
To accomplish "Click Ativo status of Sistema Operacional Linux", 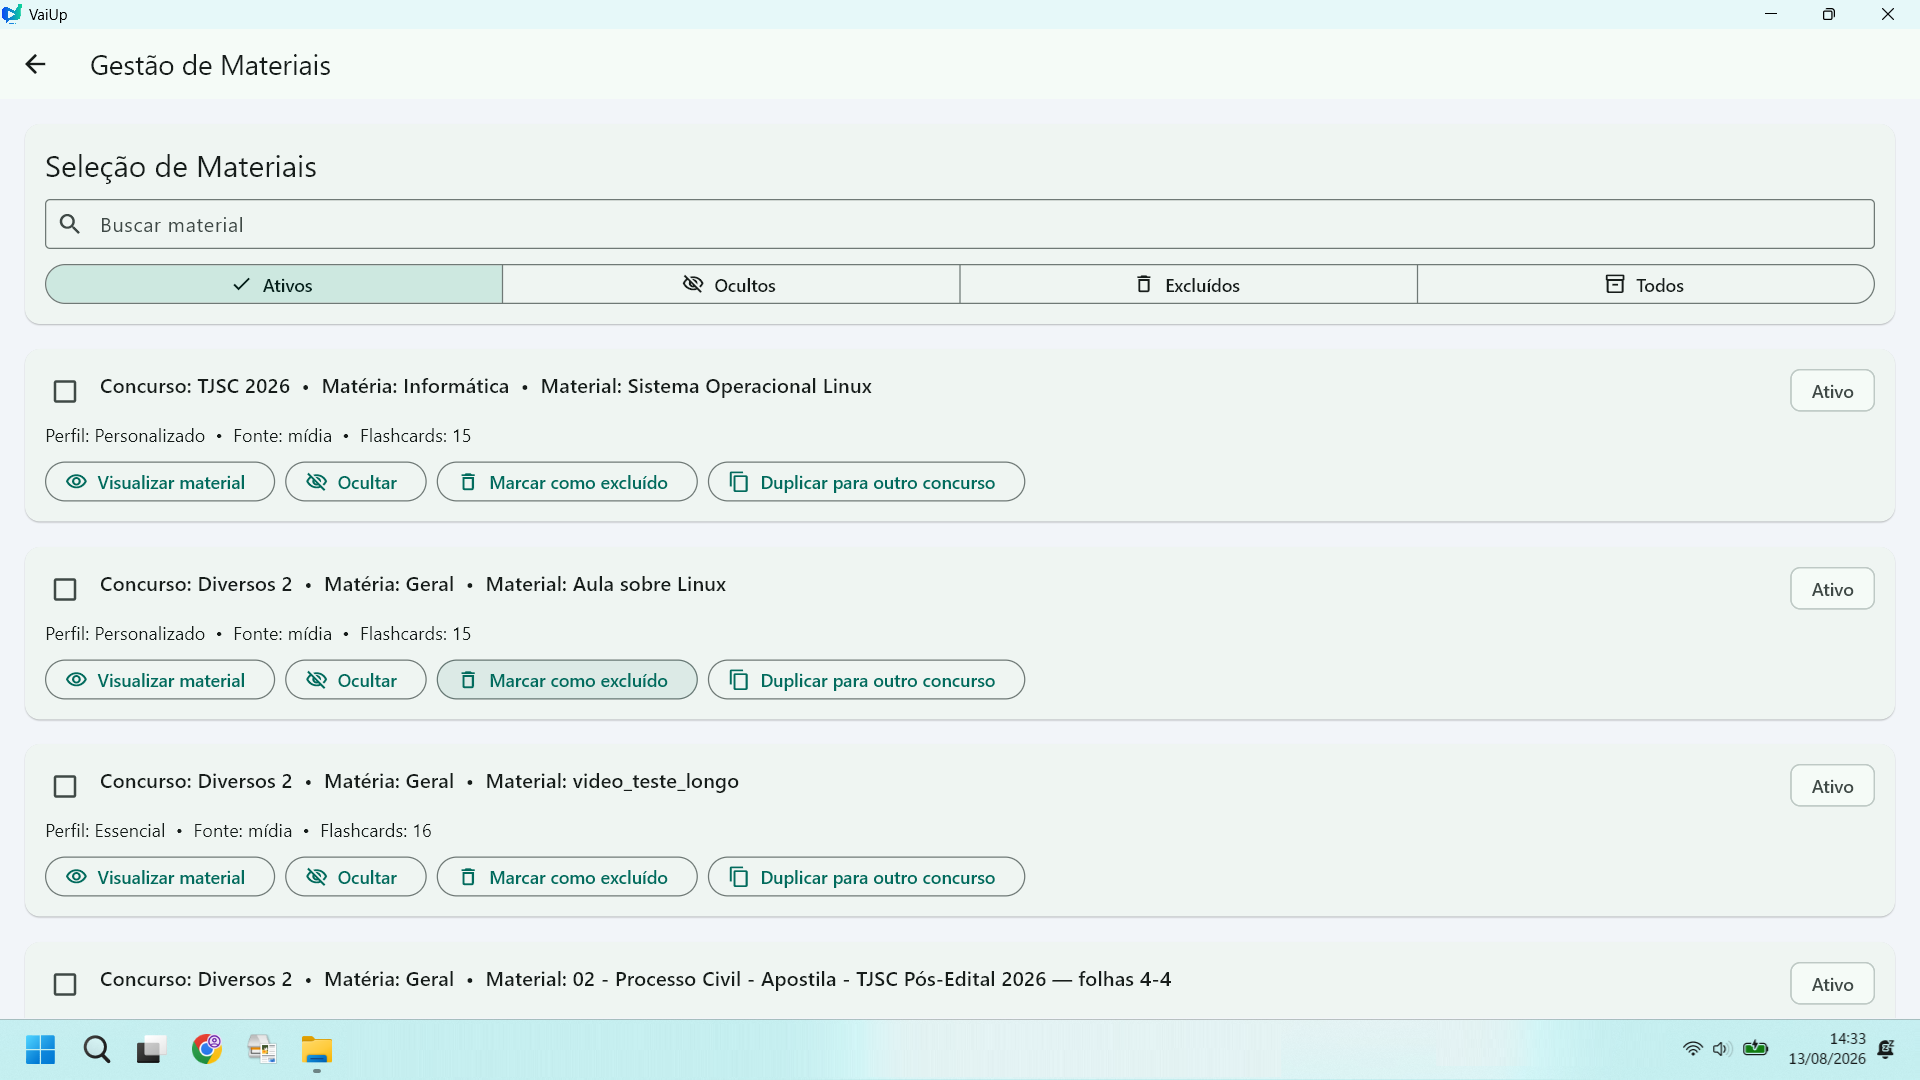I will click(1832, 391).
